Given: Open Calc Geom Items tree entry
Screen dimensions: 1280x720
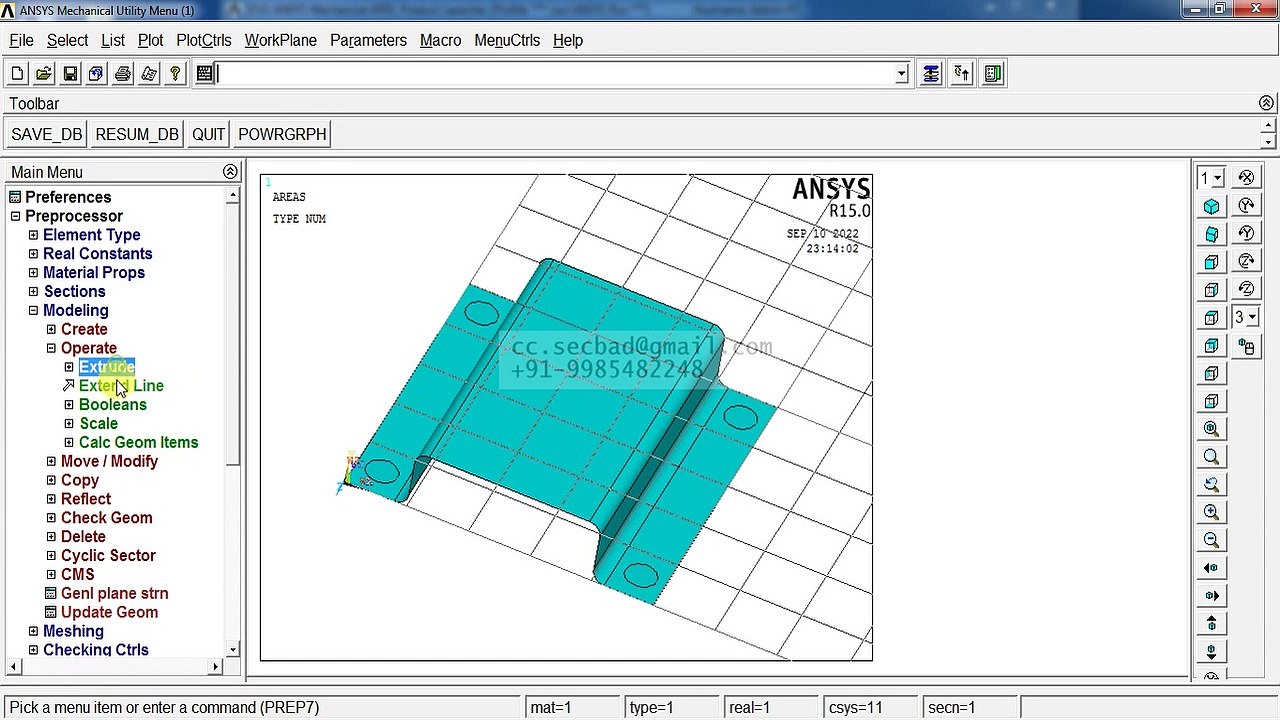Looking at the screenshot, I should click(138, 443).
